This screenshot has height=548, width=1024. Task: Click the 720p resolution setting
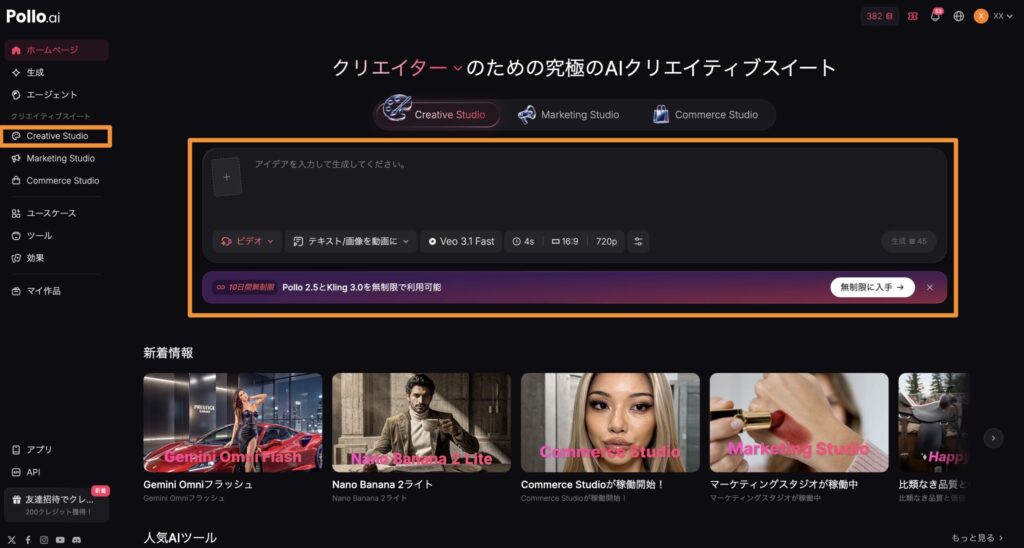(606, 241)
